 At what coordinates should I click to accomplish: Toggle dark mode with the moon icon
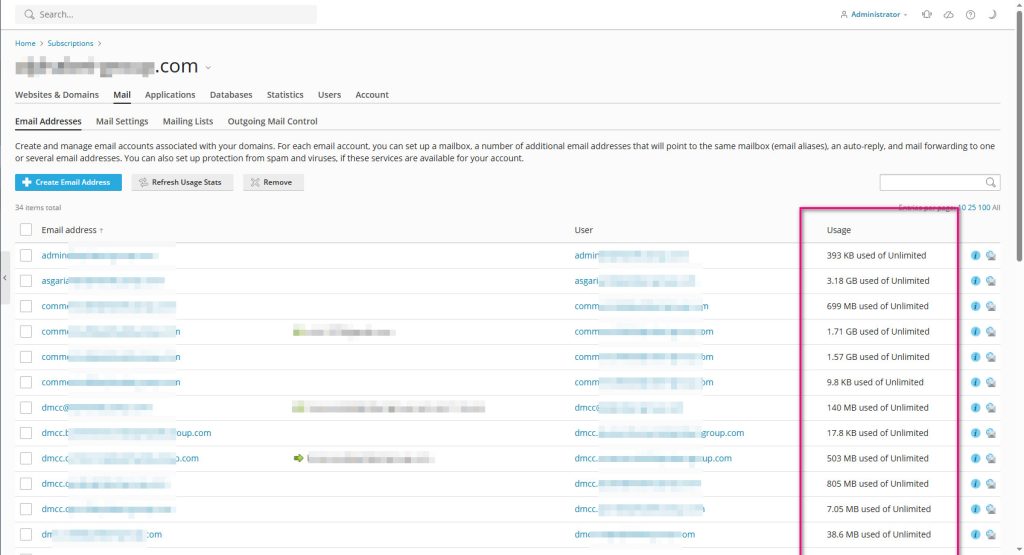click(992, 15)
